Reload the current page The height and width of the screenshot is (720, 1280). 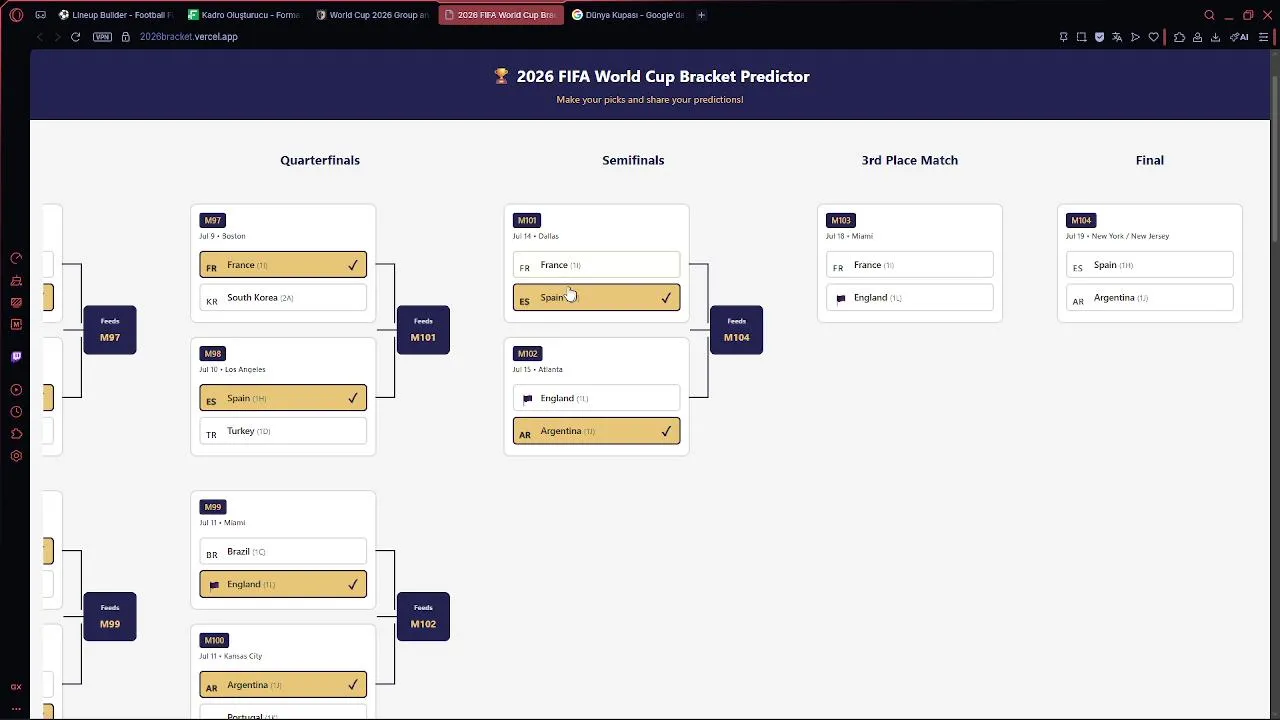(x=75, y=37)
